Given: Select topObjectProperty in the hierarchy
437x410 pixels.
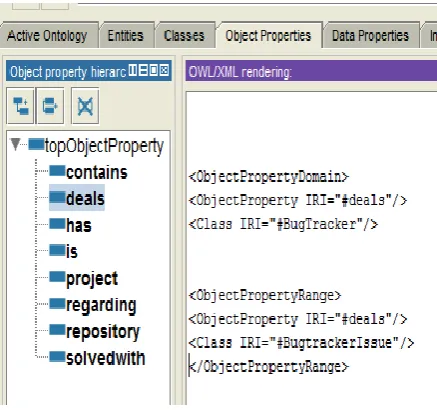Looking at the screenshot, I should tap(104, 146).
